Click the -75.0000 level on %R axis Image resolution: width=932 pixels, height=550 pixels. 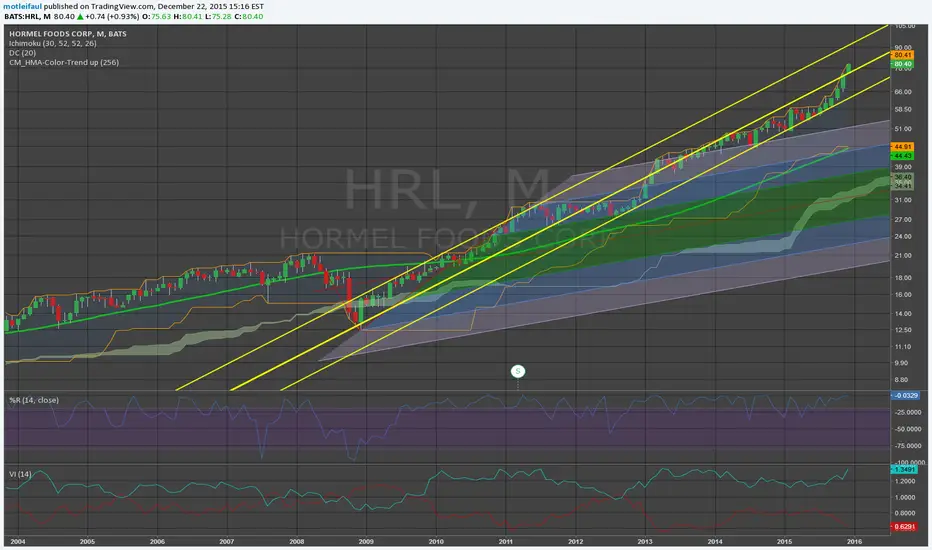(x=908, y=445)
